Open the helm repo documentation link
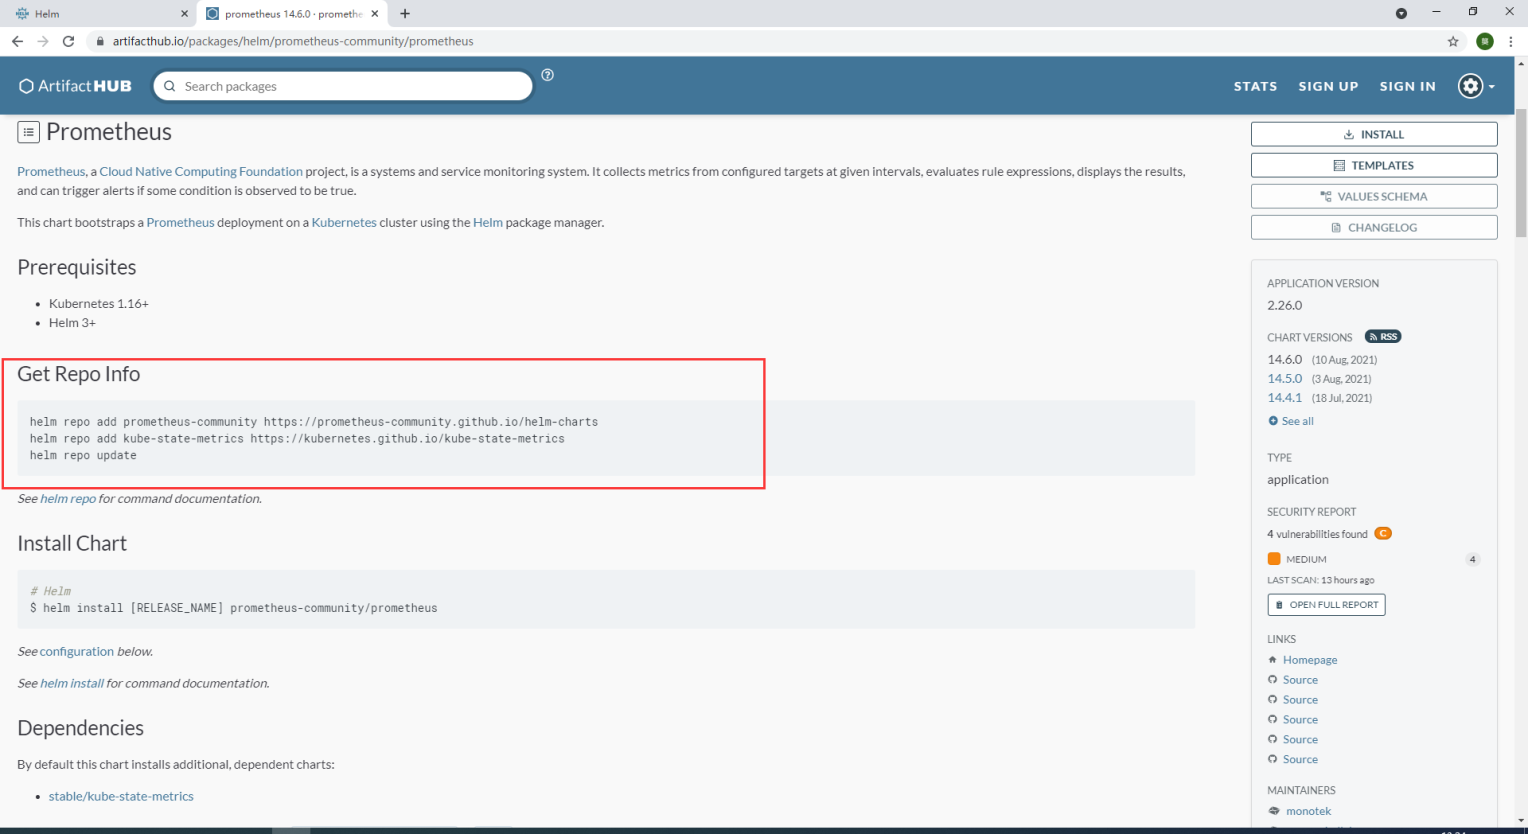The width and height of the screenshot is (1528, 834). point(68,499)
